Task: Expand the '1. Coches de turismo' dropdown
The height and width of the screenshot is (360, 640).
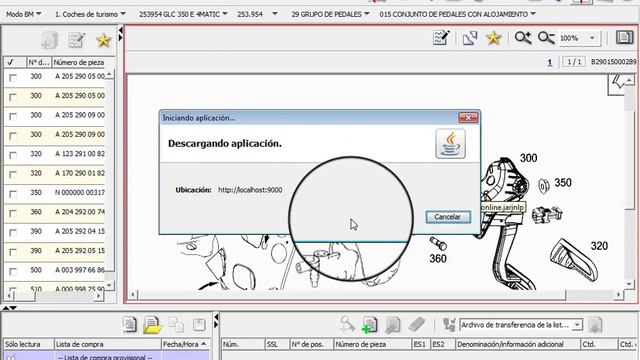Action: click(x=90, y=14)
